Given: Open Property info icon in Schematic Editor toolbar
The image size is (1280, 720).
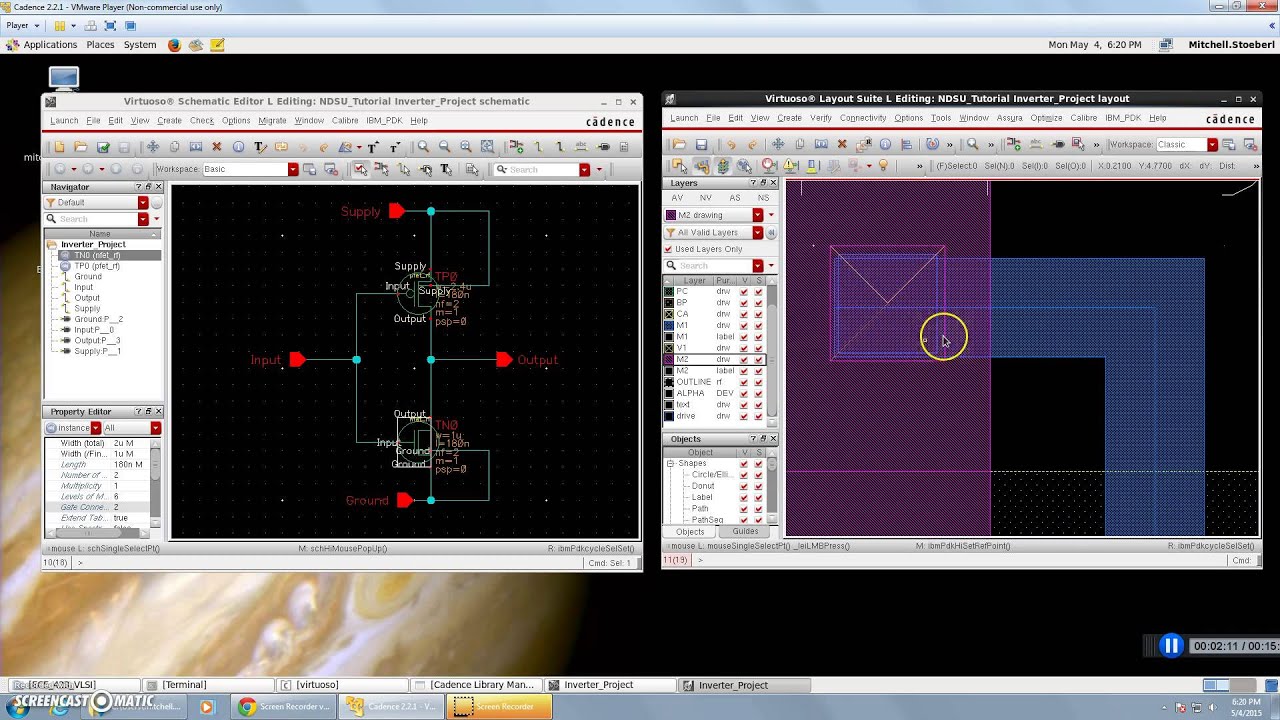Looking at the screenshot, I should tap(239, 147).
